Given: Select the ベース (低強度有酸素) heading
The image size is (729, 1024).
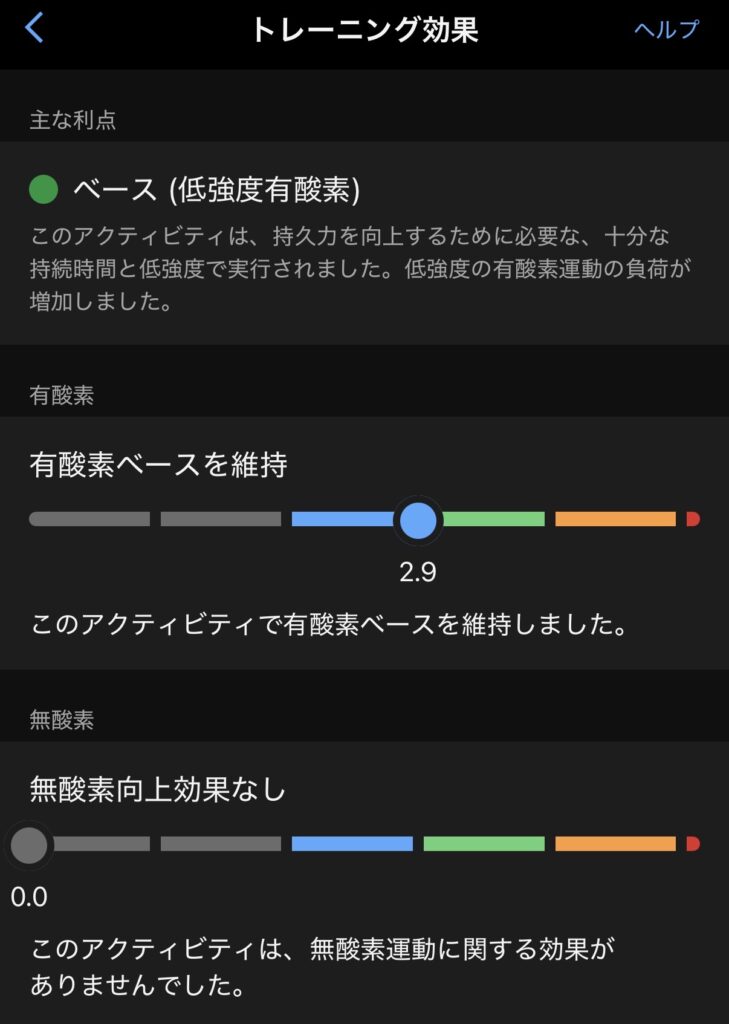Looking at the screenshot, I should 216,189.
